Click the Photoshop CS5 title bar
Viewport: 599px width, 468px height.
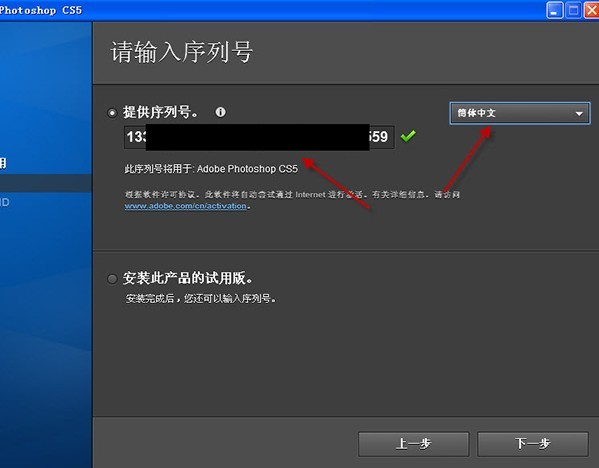(267, 10)
